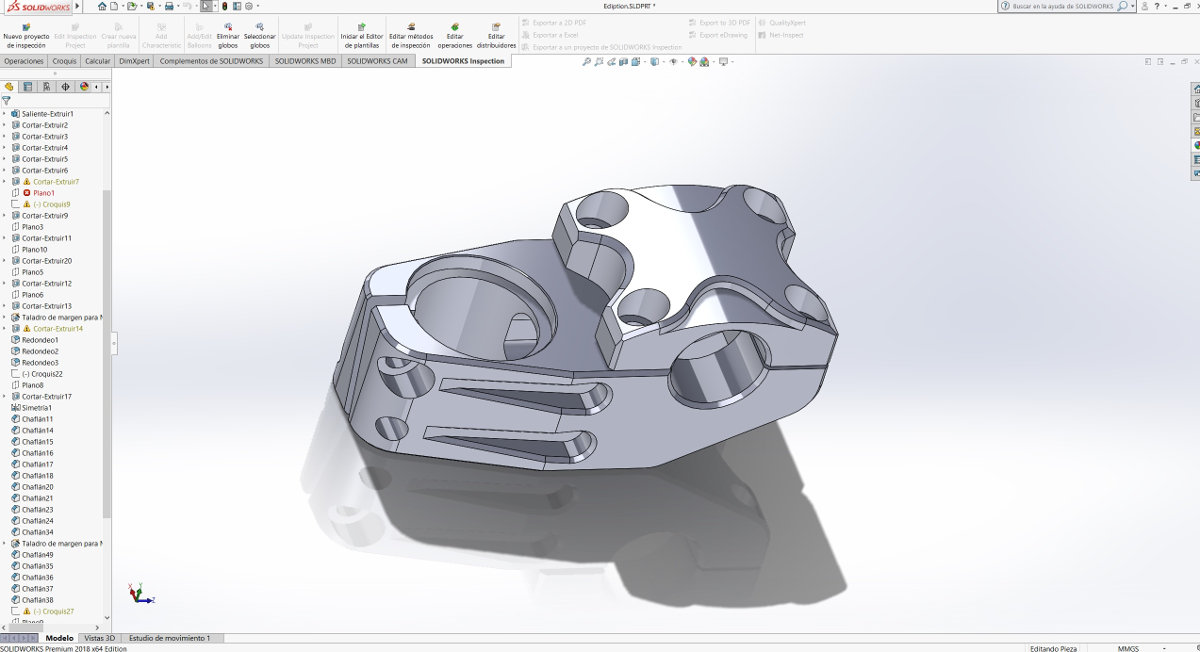Open the SOLIDWORKS CAM tab
Viewport: 1200px width, 652px height.
coord(378,61)
